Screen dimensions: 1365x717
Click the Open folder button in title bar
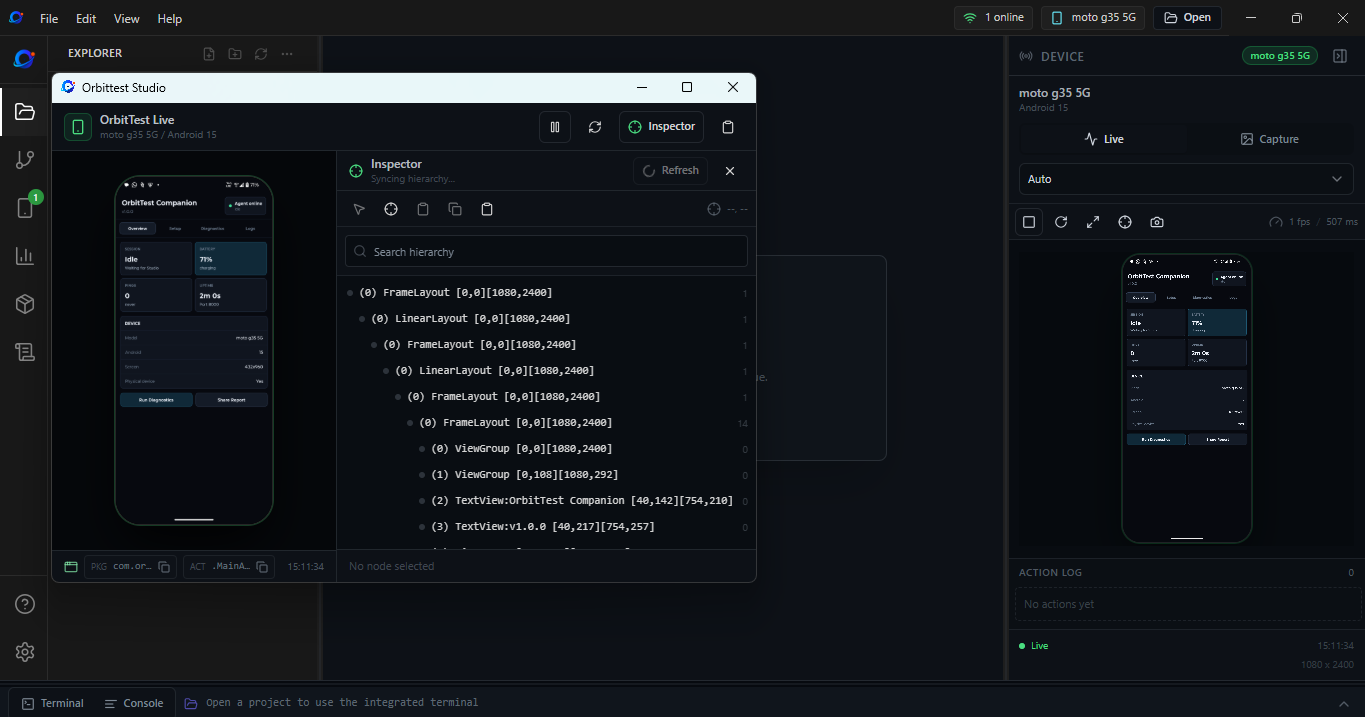pos(1188,17)
